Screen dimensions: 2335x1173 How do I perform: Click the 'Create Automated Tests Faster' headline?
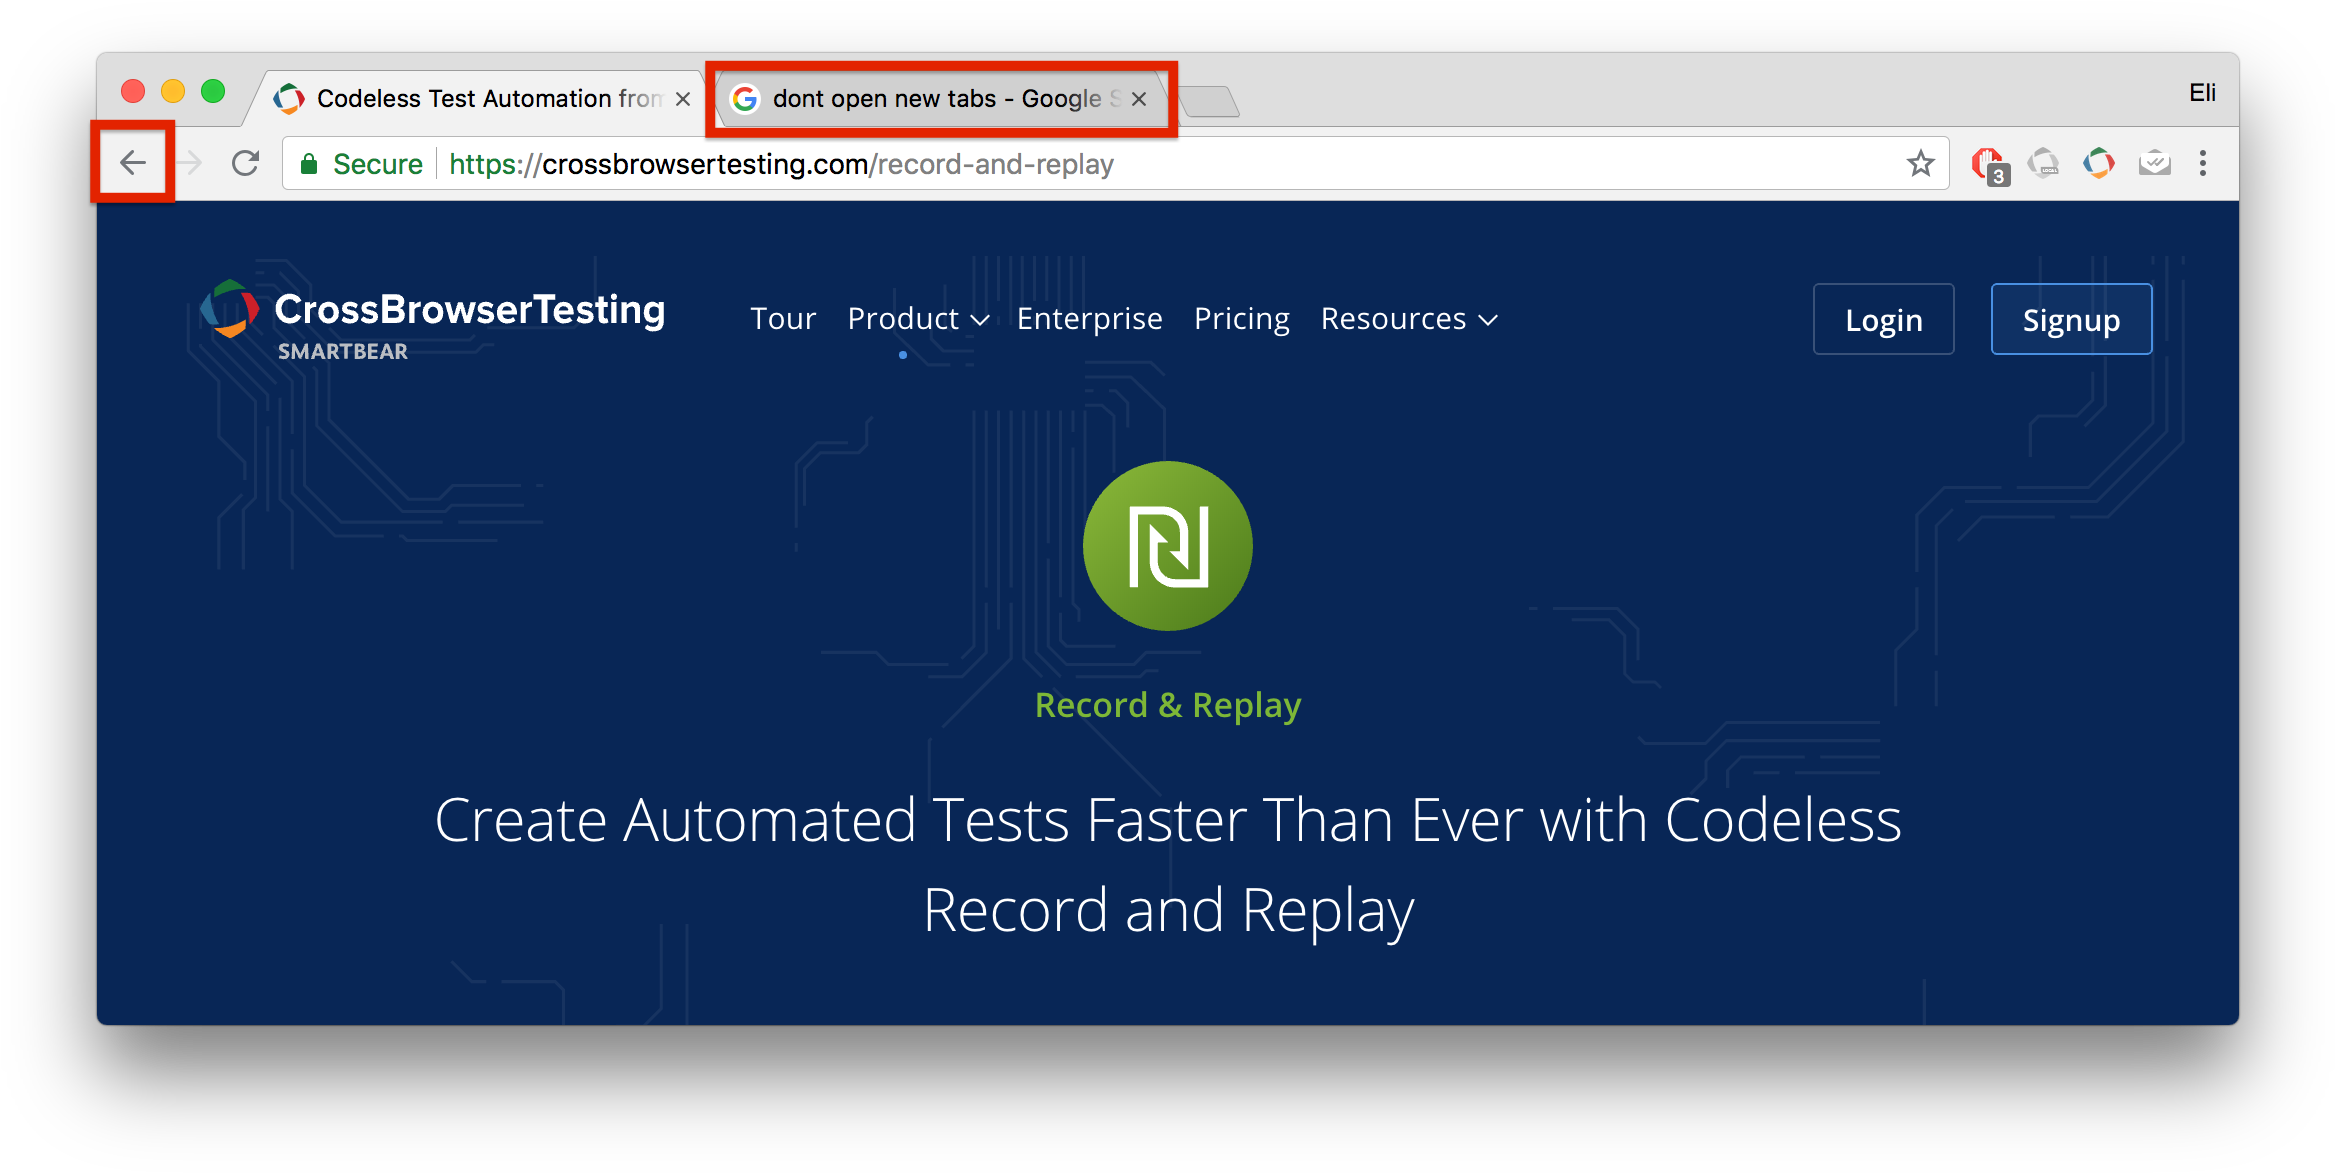click(x=1167, y=865)
